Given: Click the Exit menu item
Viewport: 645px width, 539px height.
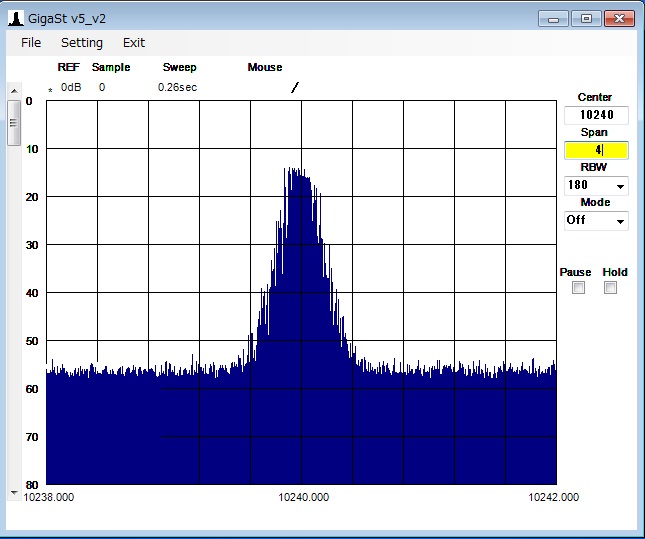Looking at the screenshot, I should tap(134, 43).
